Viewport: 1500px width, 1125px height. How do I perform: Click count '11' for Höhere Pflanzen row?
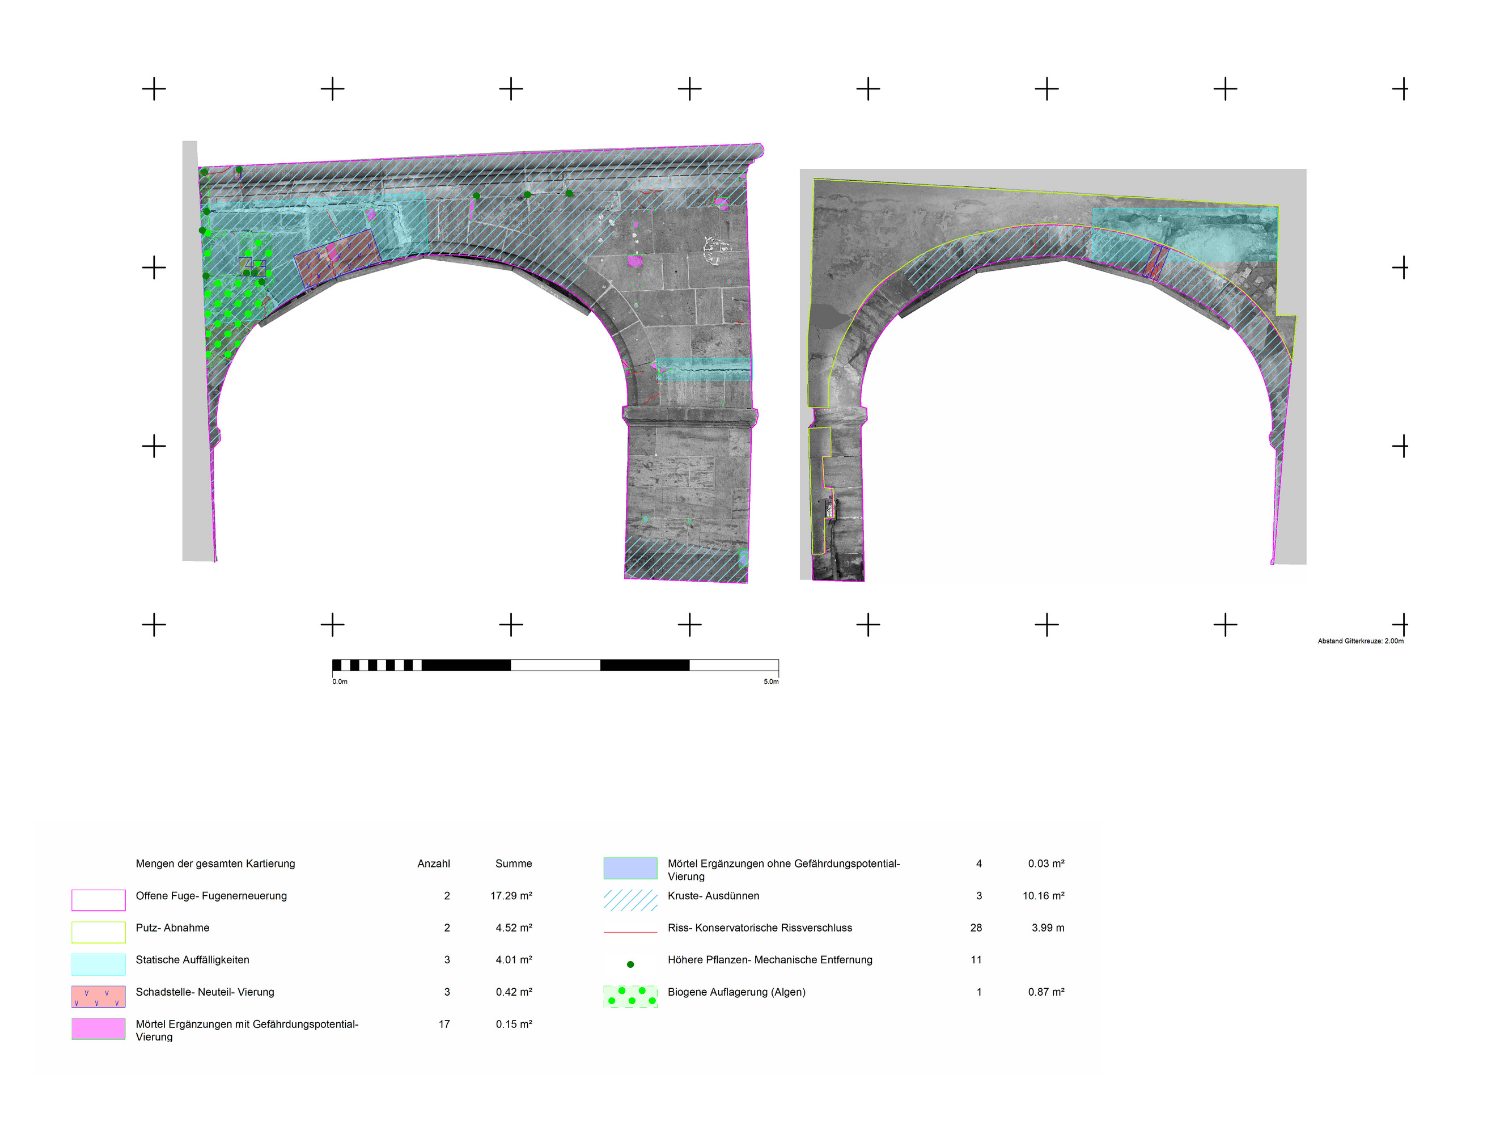click(976, 960)
